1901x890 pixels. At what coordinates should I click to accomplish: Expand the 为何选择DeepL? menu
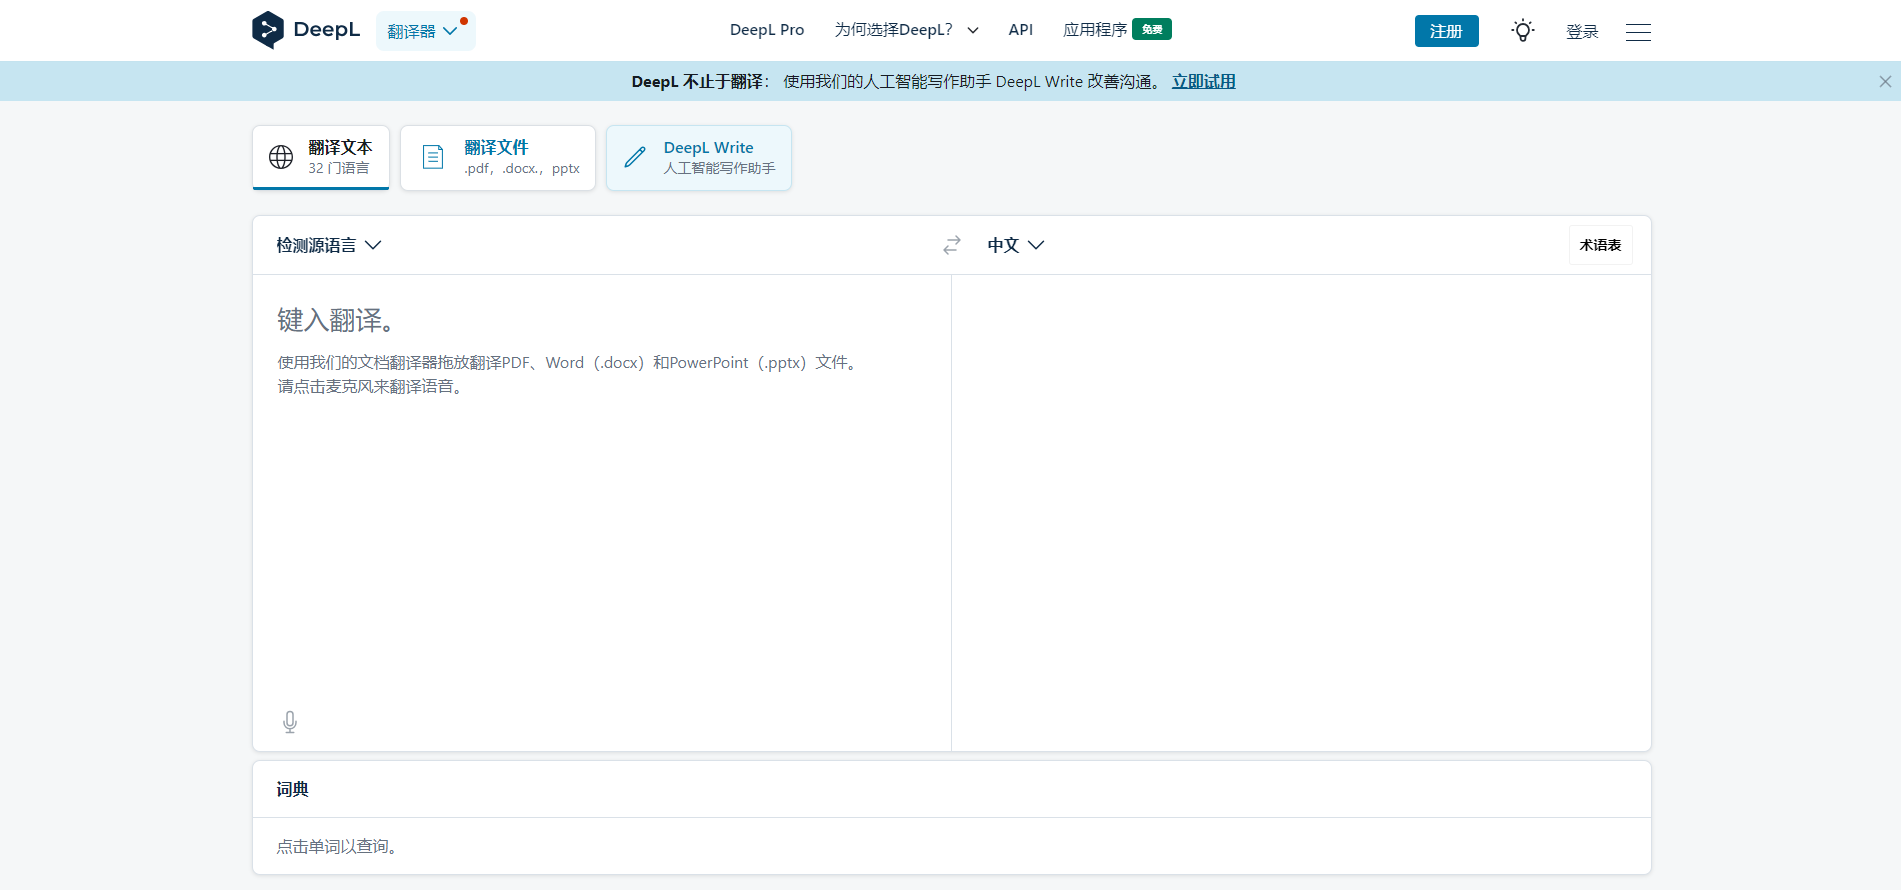click(x=906, y=30)
